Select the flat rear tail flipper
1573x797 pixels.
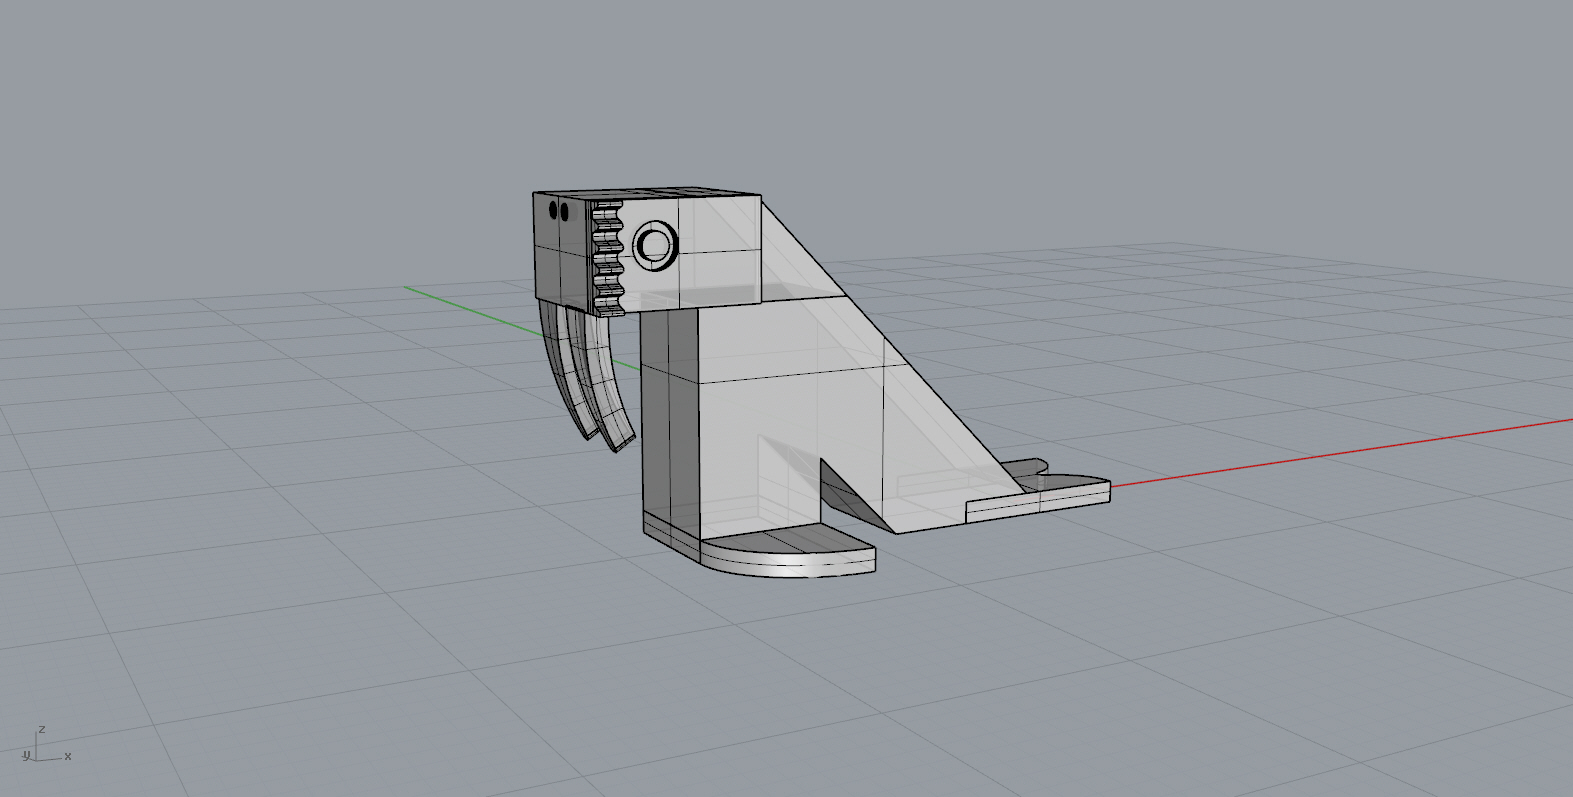(1040, 493)
